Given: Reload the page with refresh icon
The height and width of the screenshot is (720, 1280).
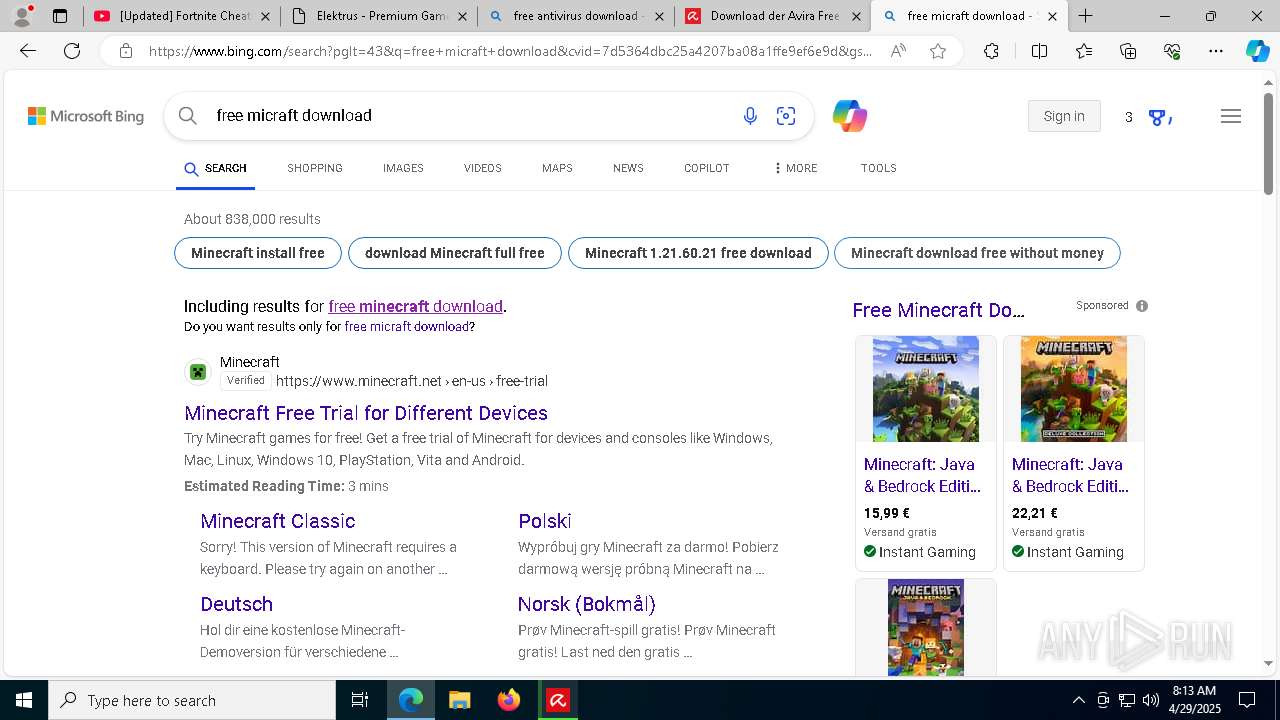Looking at the screenshot, I should coord(72,51).
